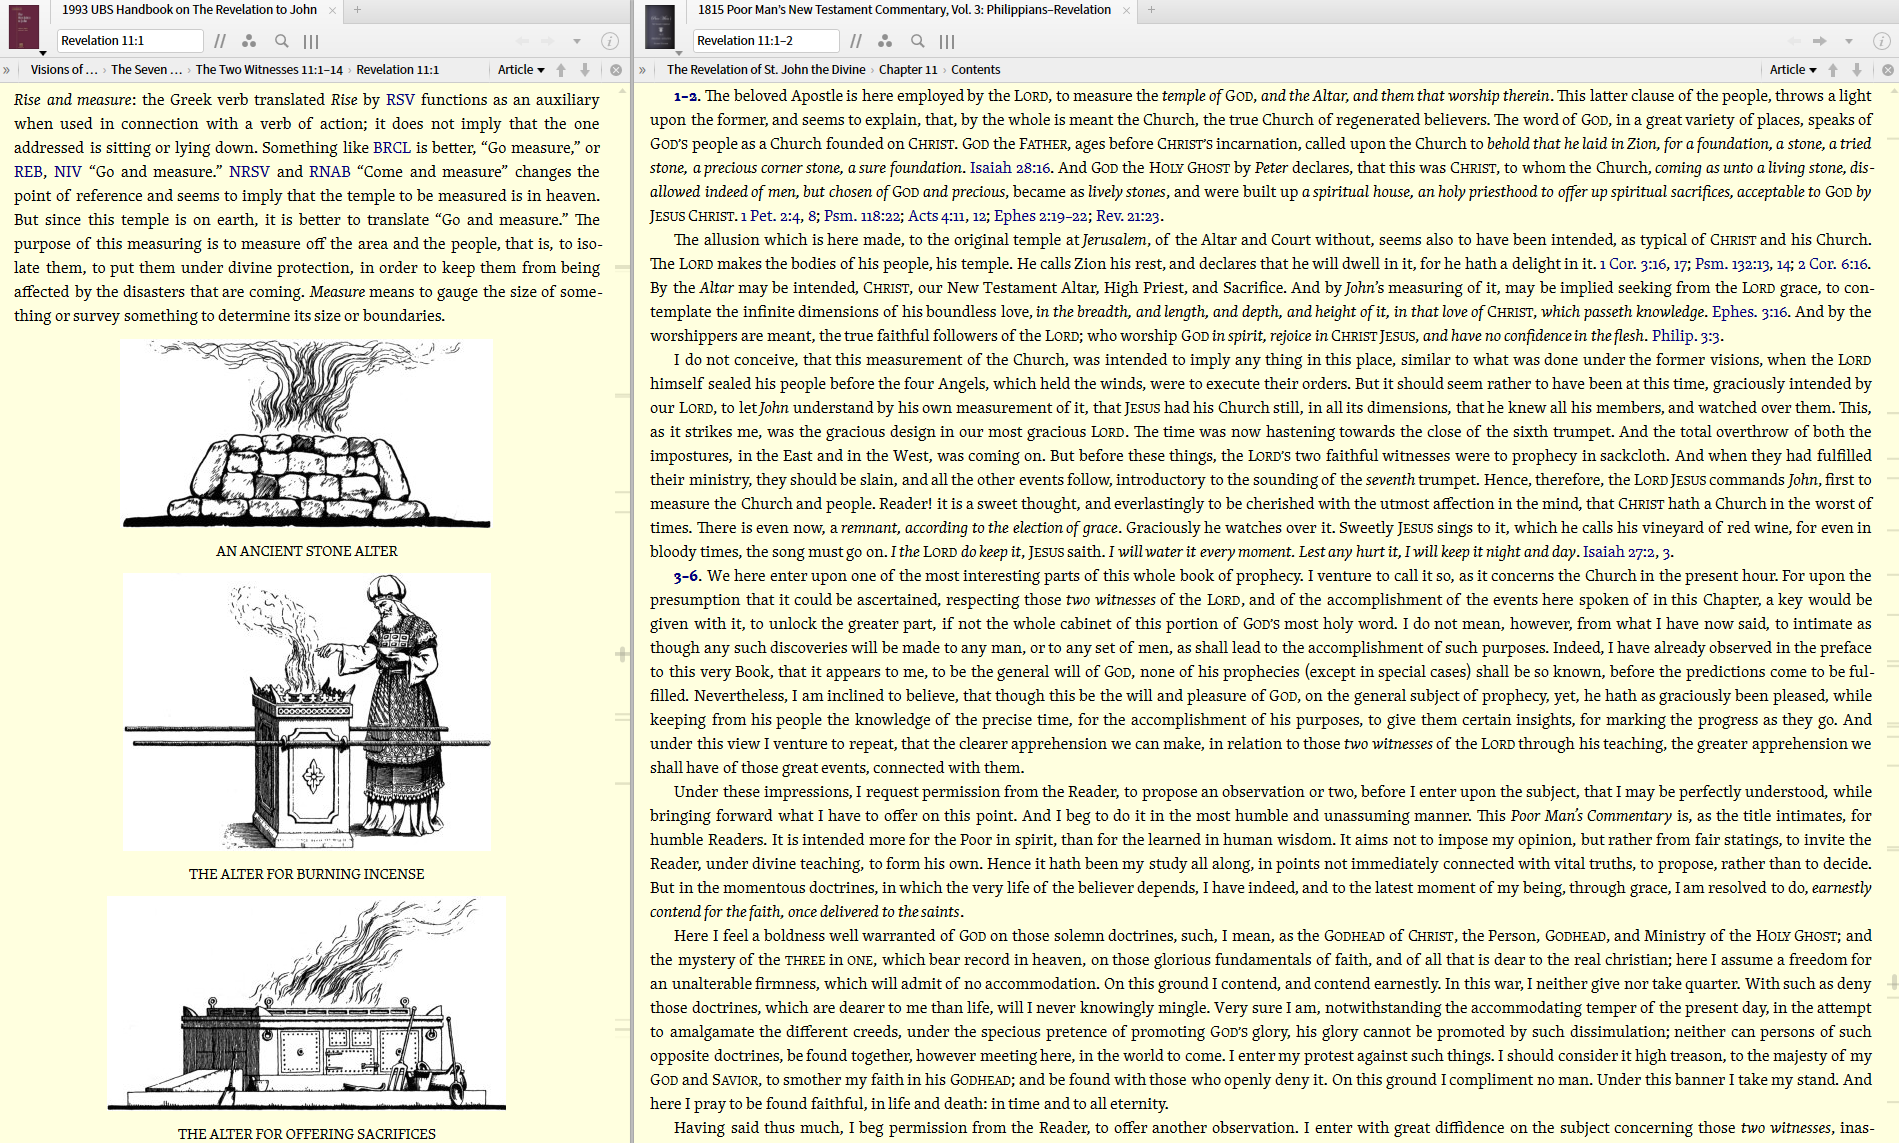This screenshot has width=1899, height=1143.
Task: Go to 'Chapter 11' breadcrumb
Action: [908, 70]
